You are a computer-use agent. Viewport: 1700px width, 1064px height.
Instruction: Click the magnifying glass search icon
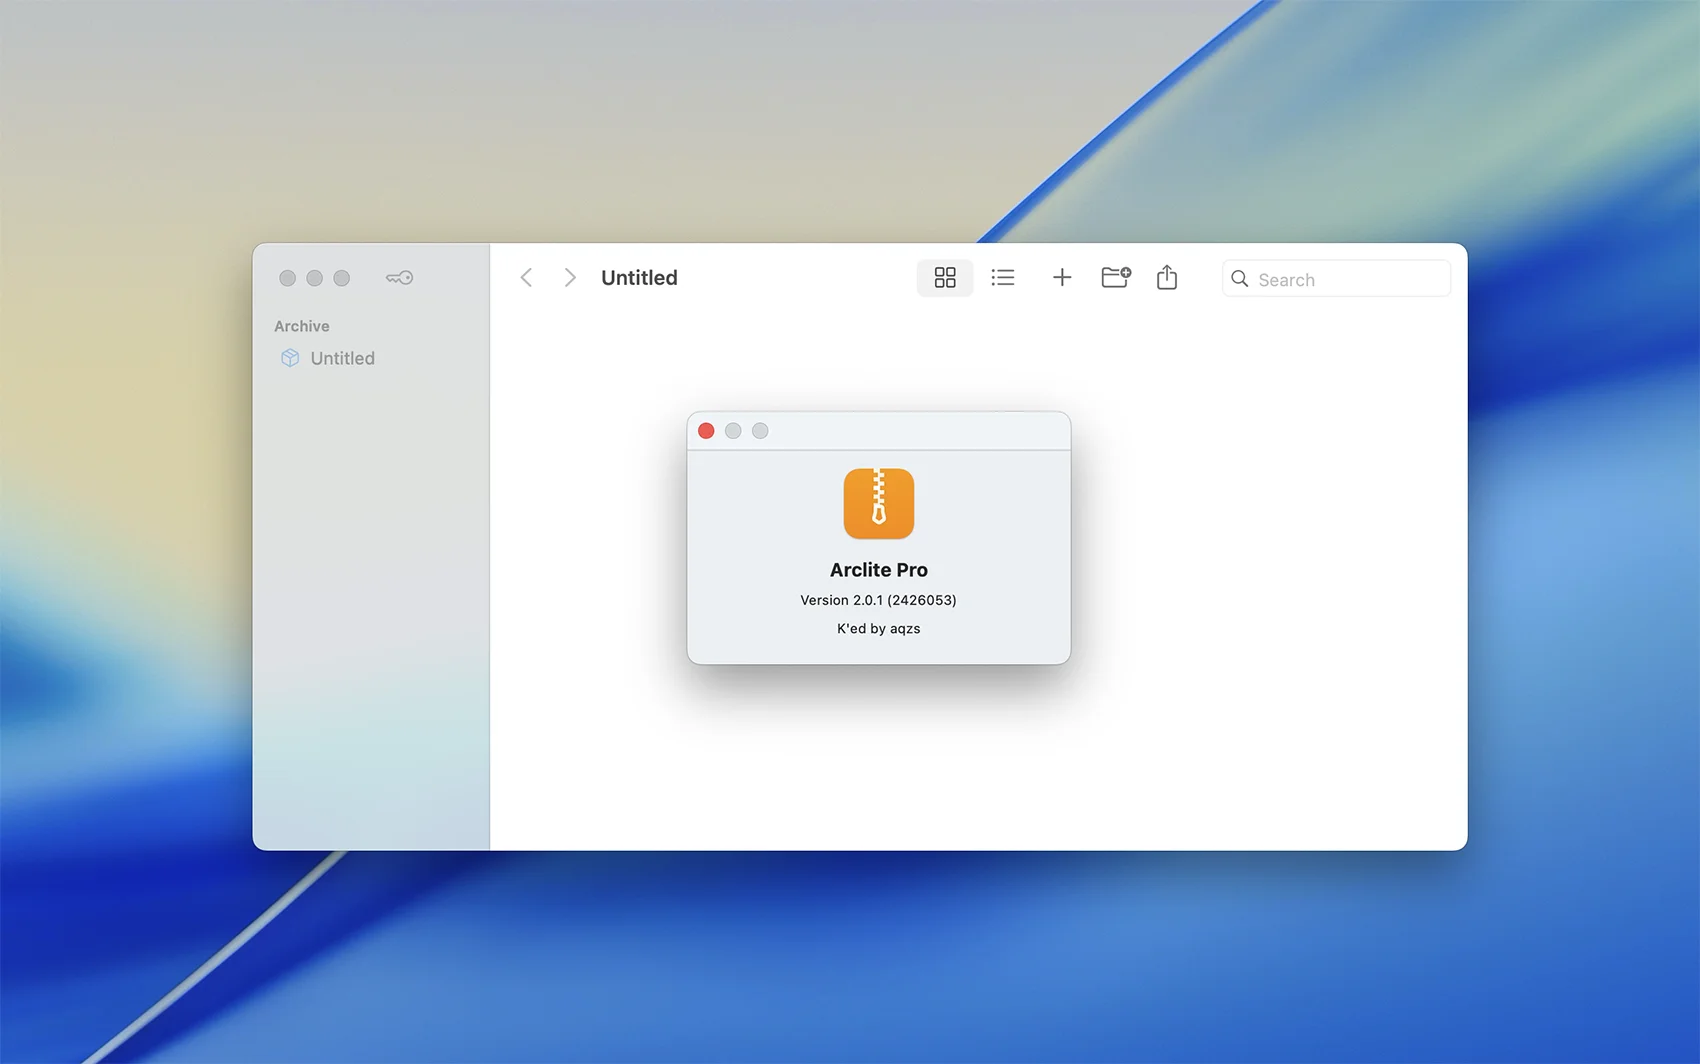coord(1240,279)
